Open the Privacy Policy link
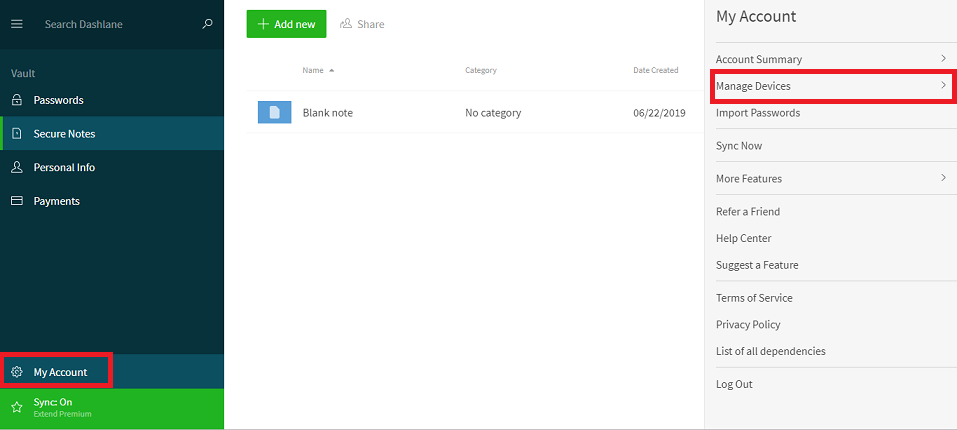This screenshot has width=957, height=430. coord(748,324)
